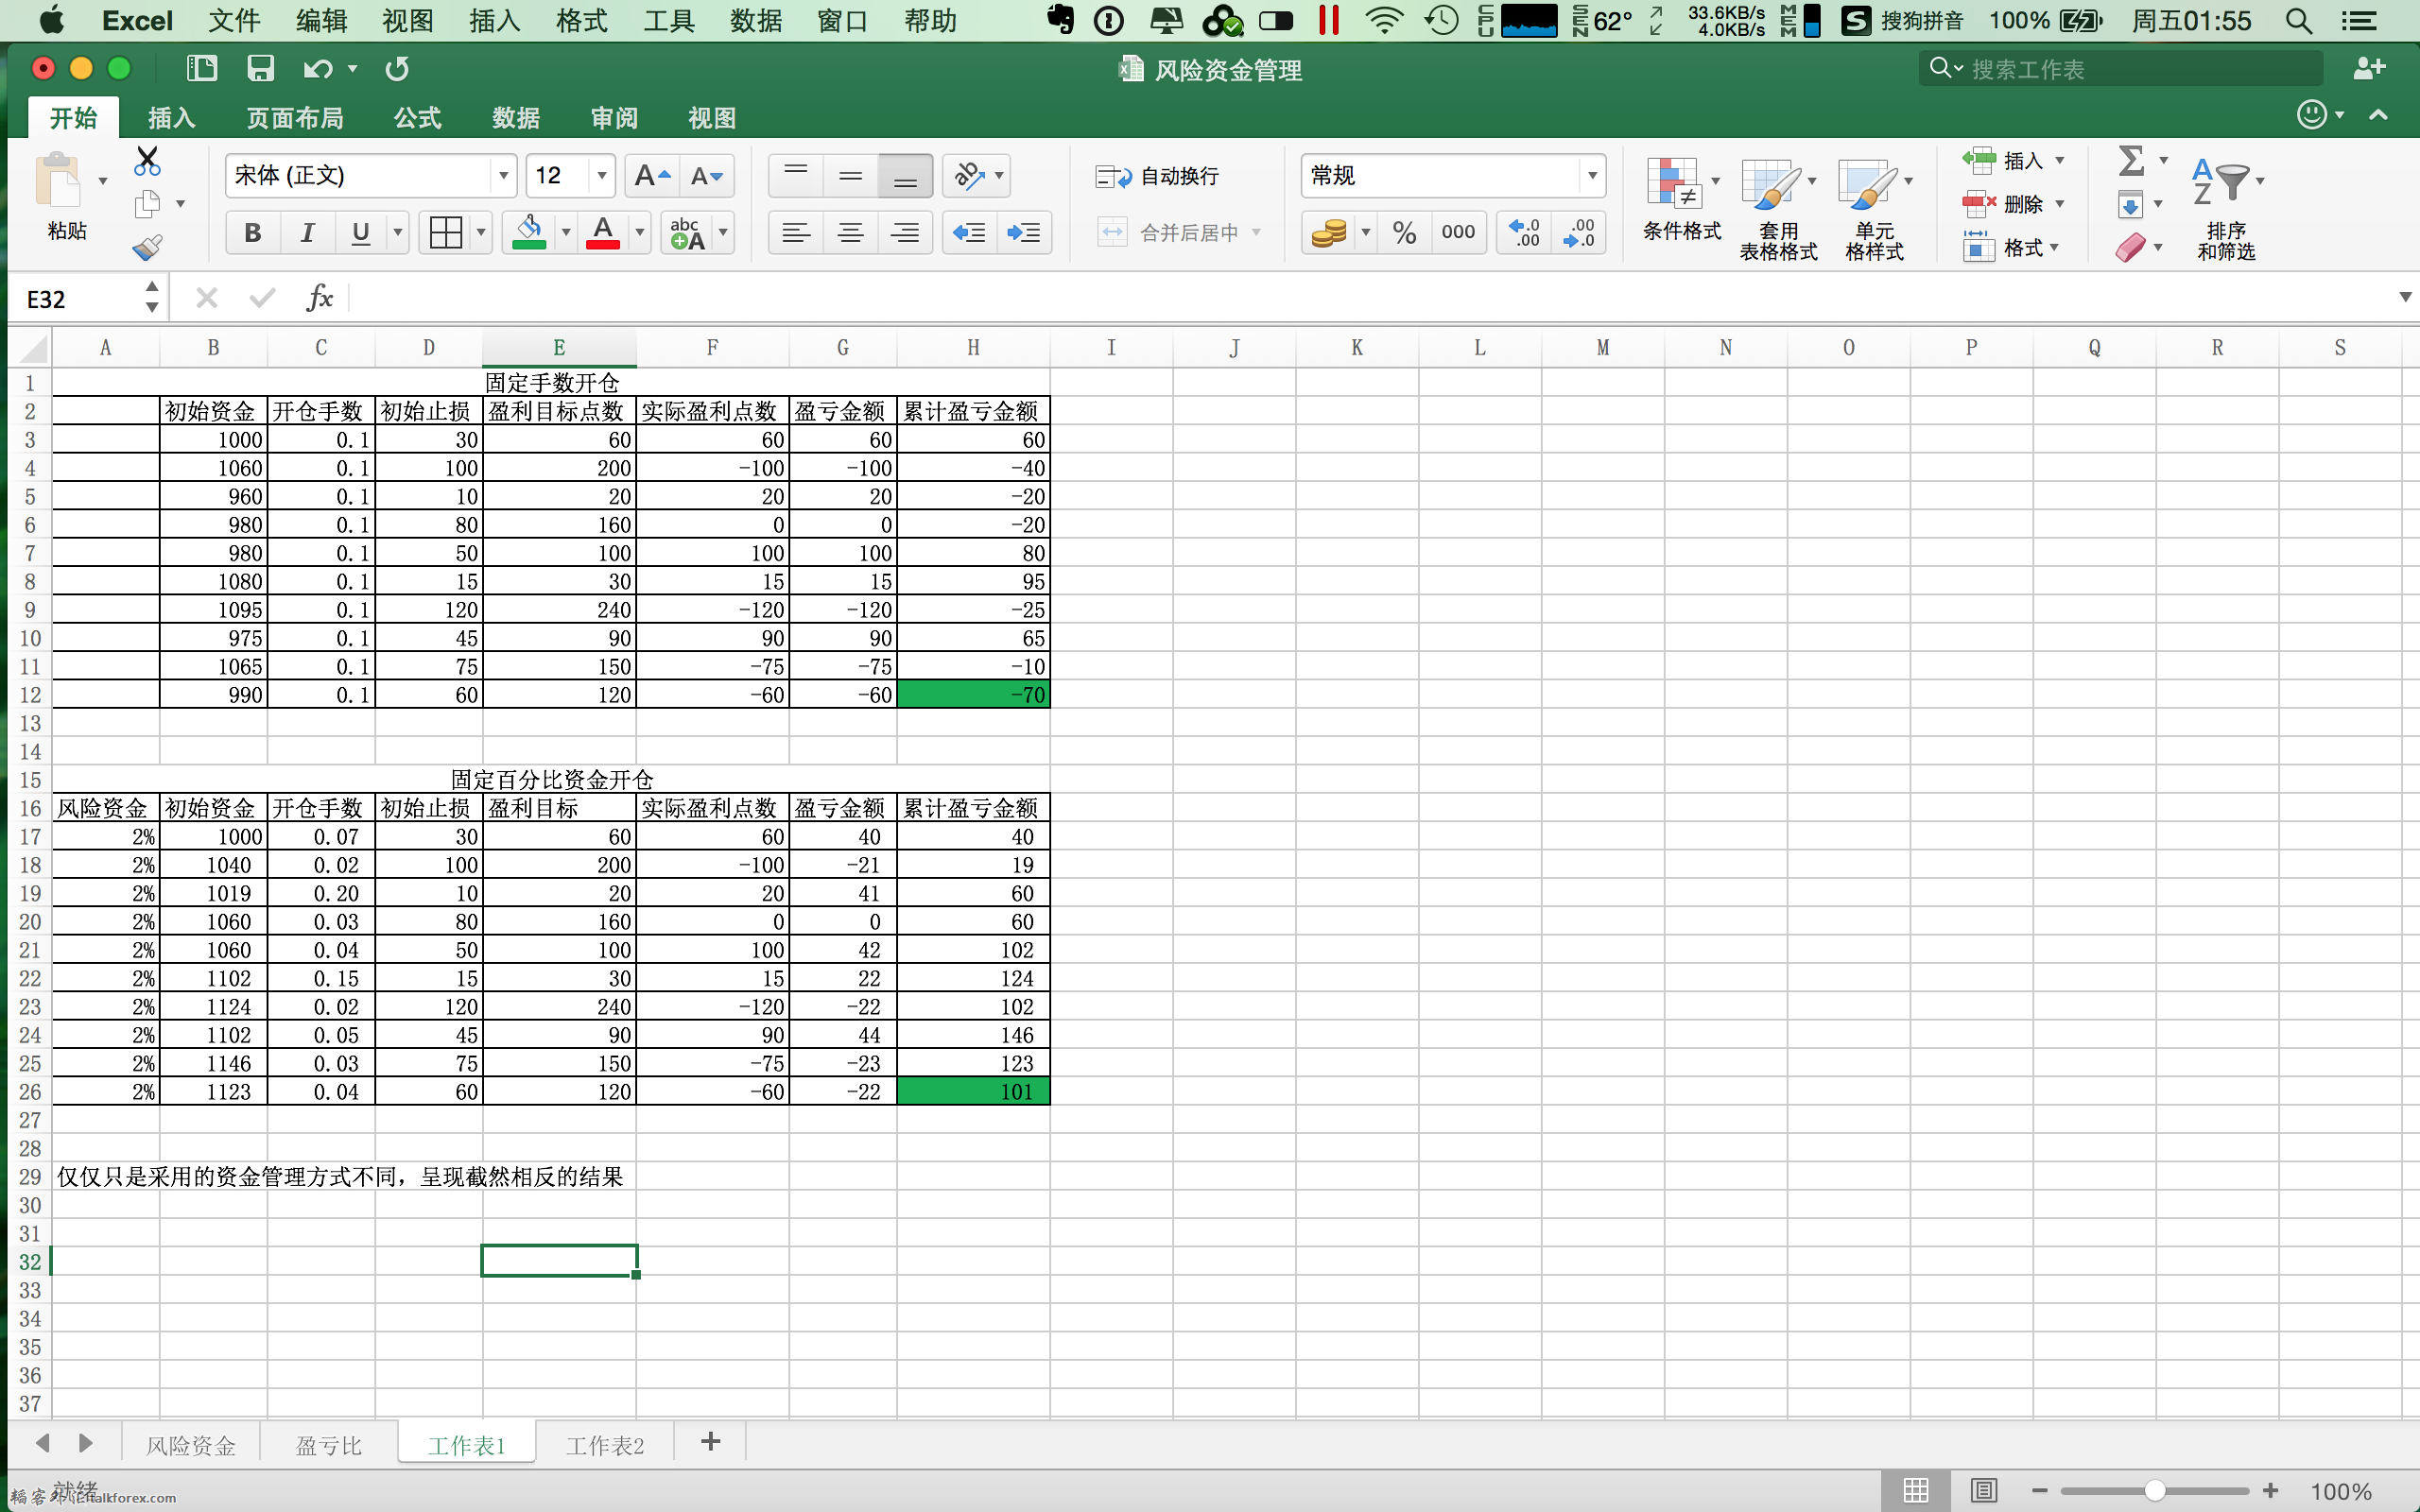Set bottom vertical alignment
Image resolution: width=2420 pixels, height=1512 pixels.
click(x=905, y=176)
